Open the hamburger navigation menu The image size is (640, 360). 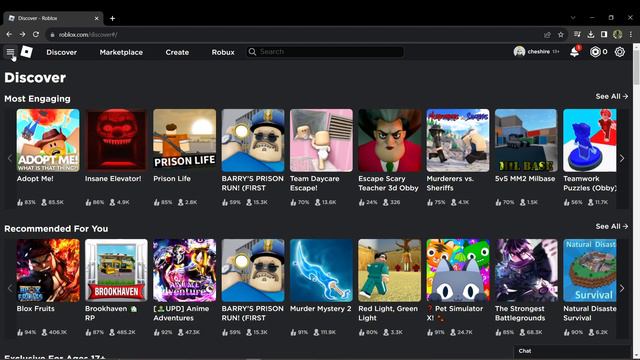pos(10,52)
